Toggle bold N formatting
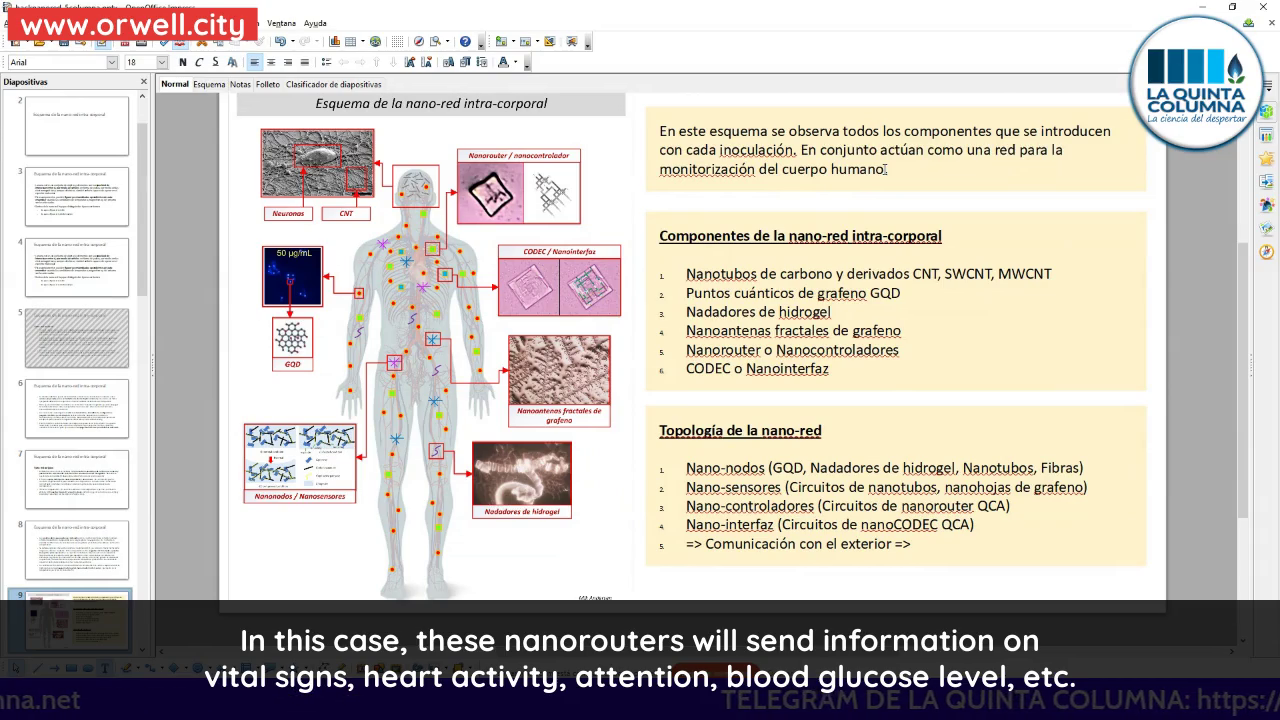This screenshot has width=1280, height=720. [x=182, y=62]
